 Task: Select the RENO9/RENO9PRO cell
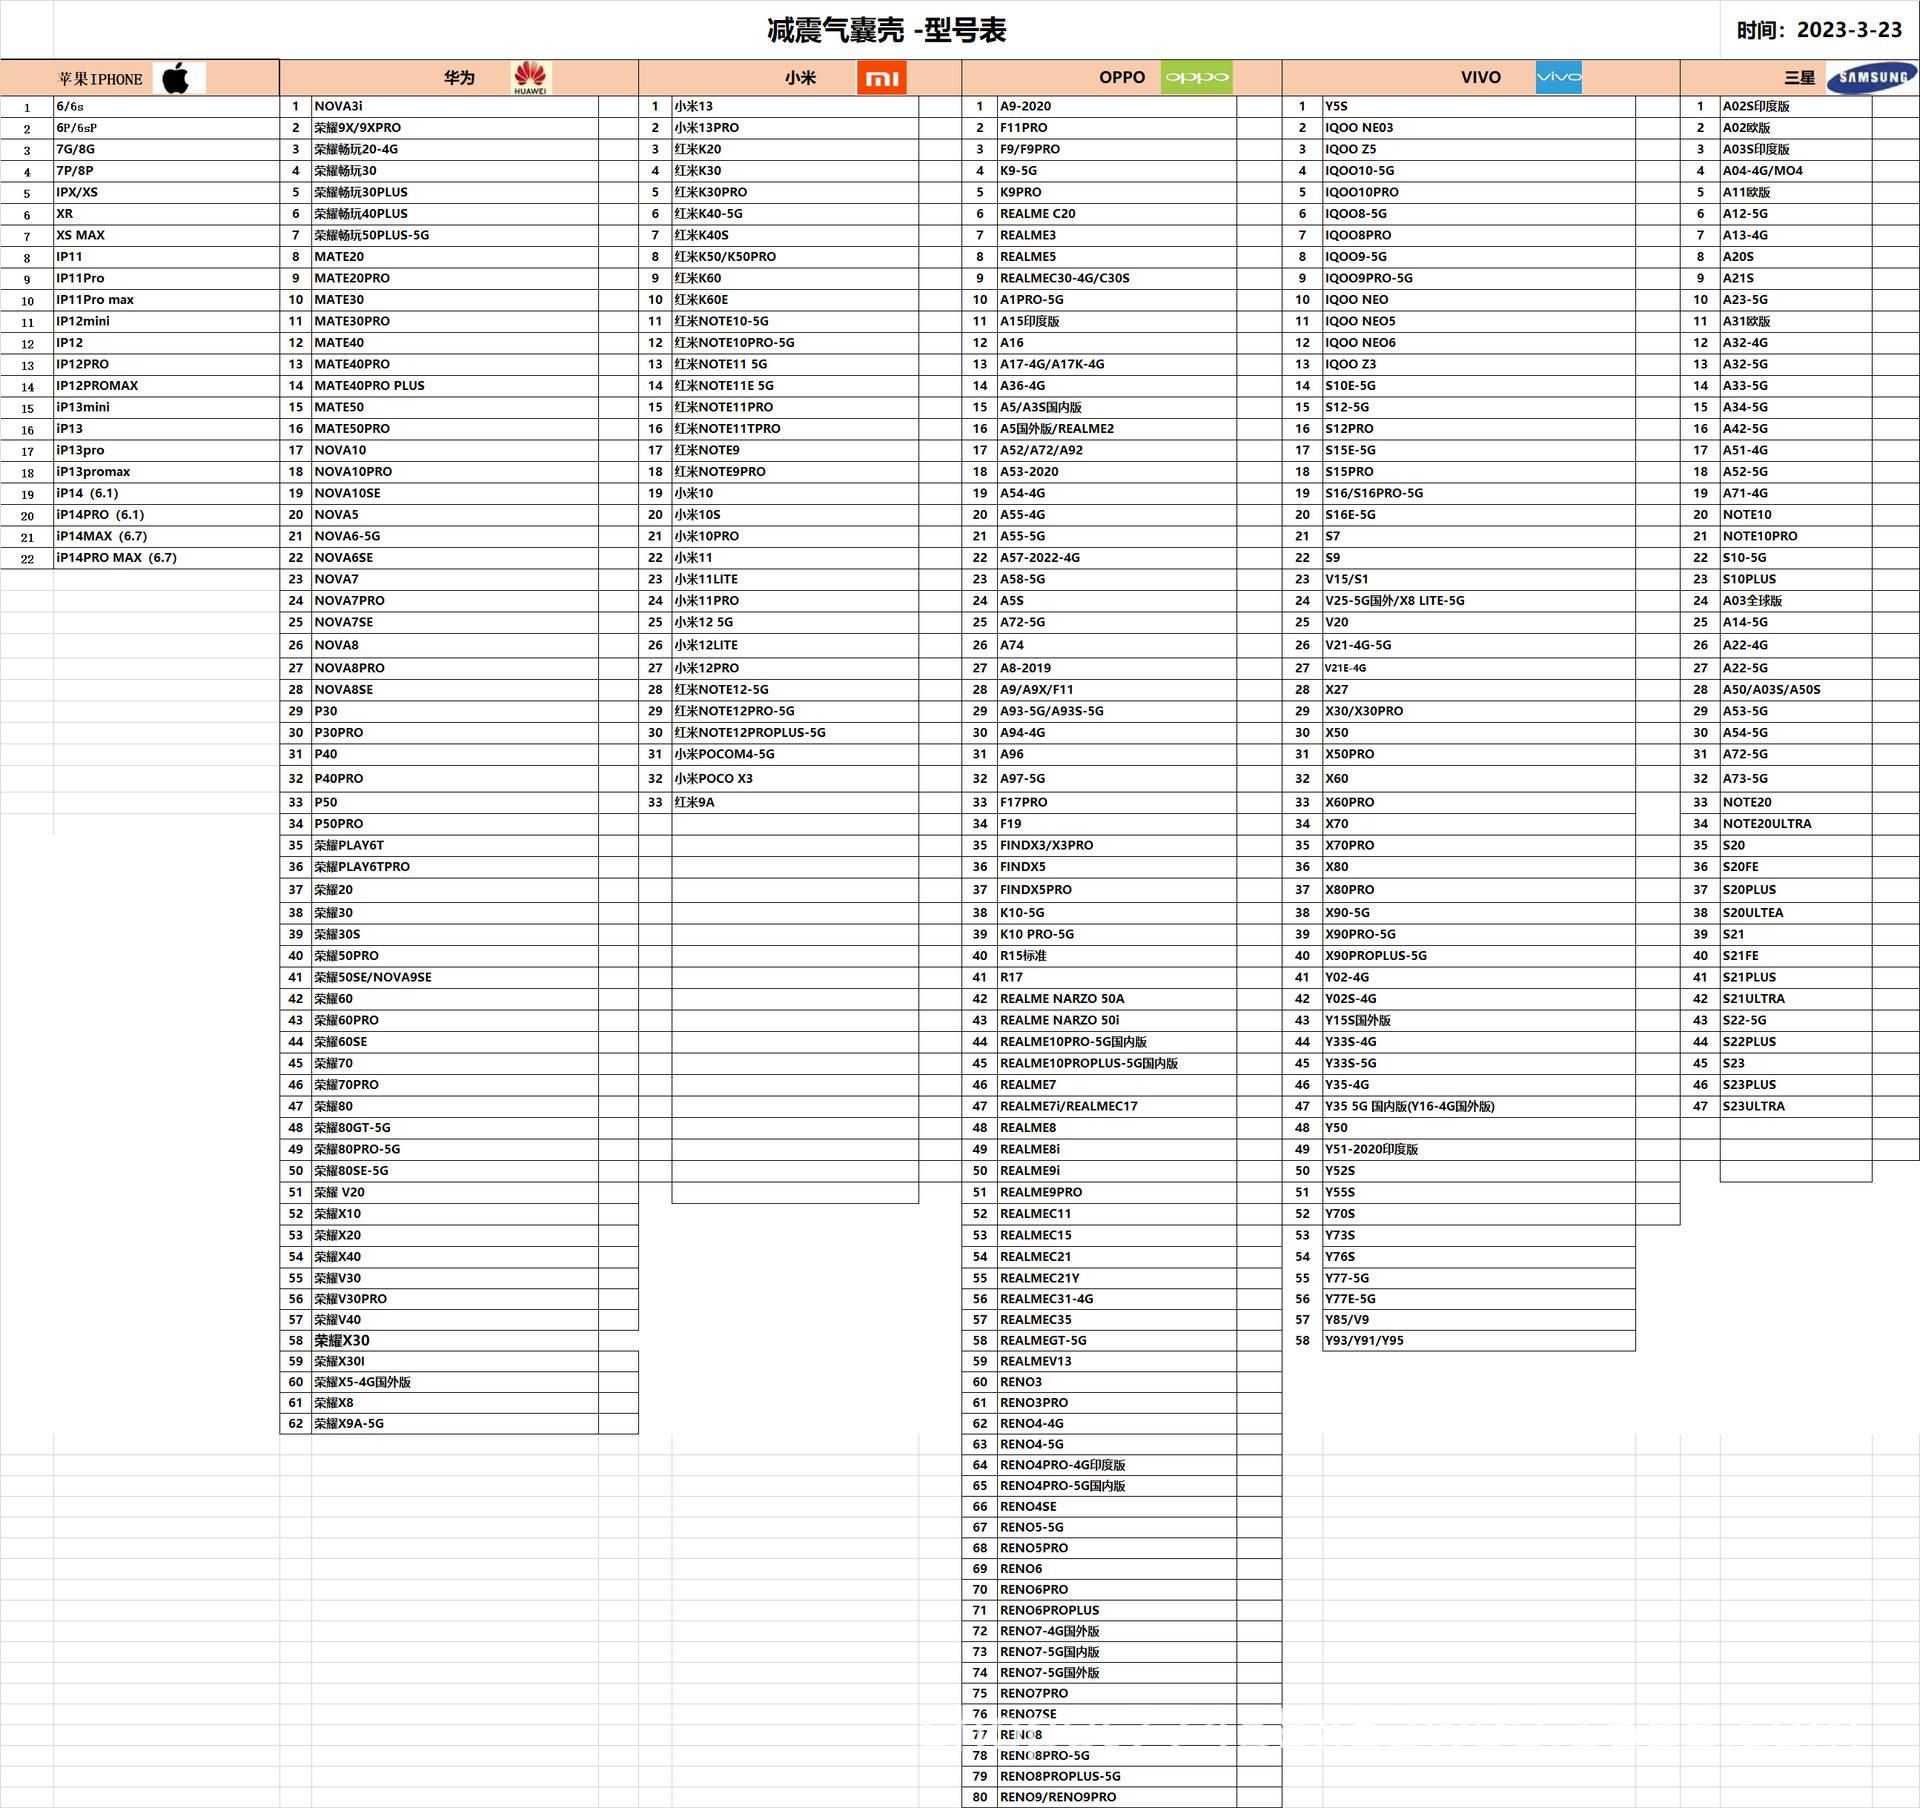(x=1057, y=1797)
